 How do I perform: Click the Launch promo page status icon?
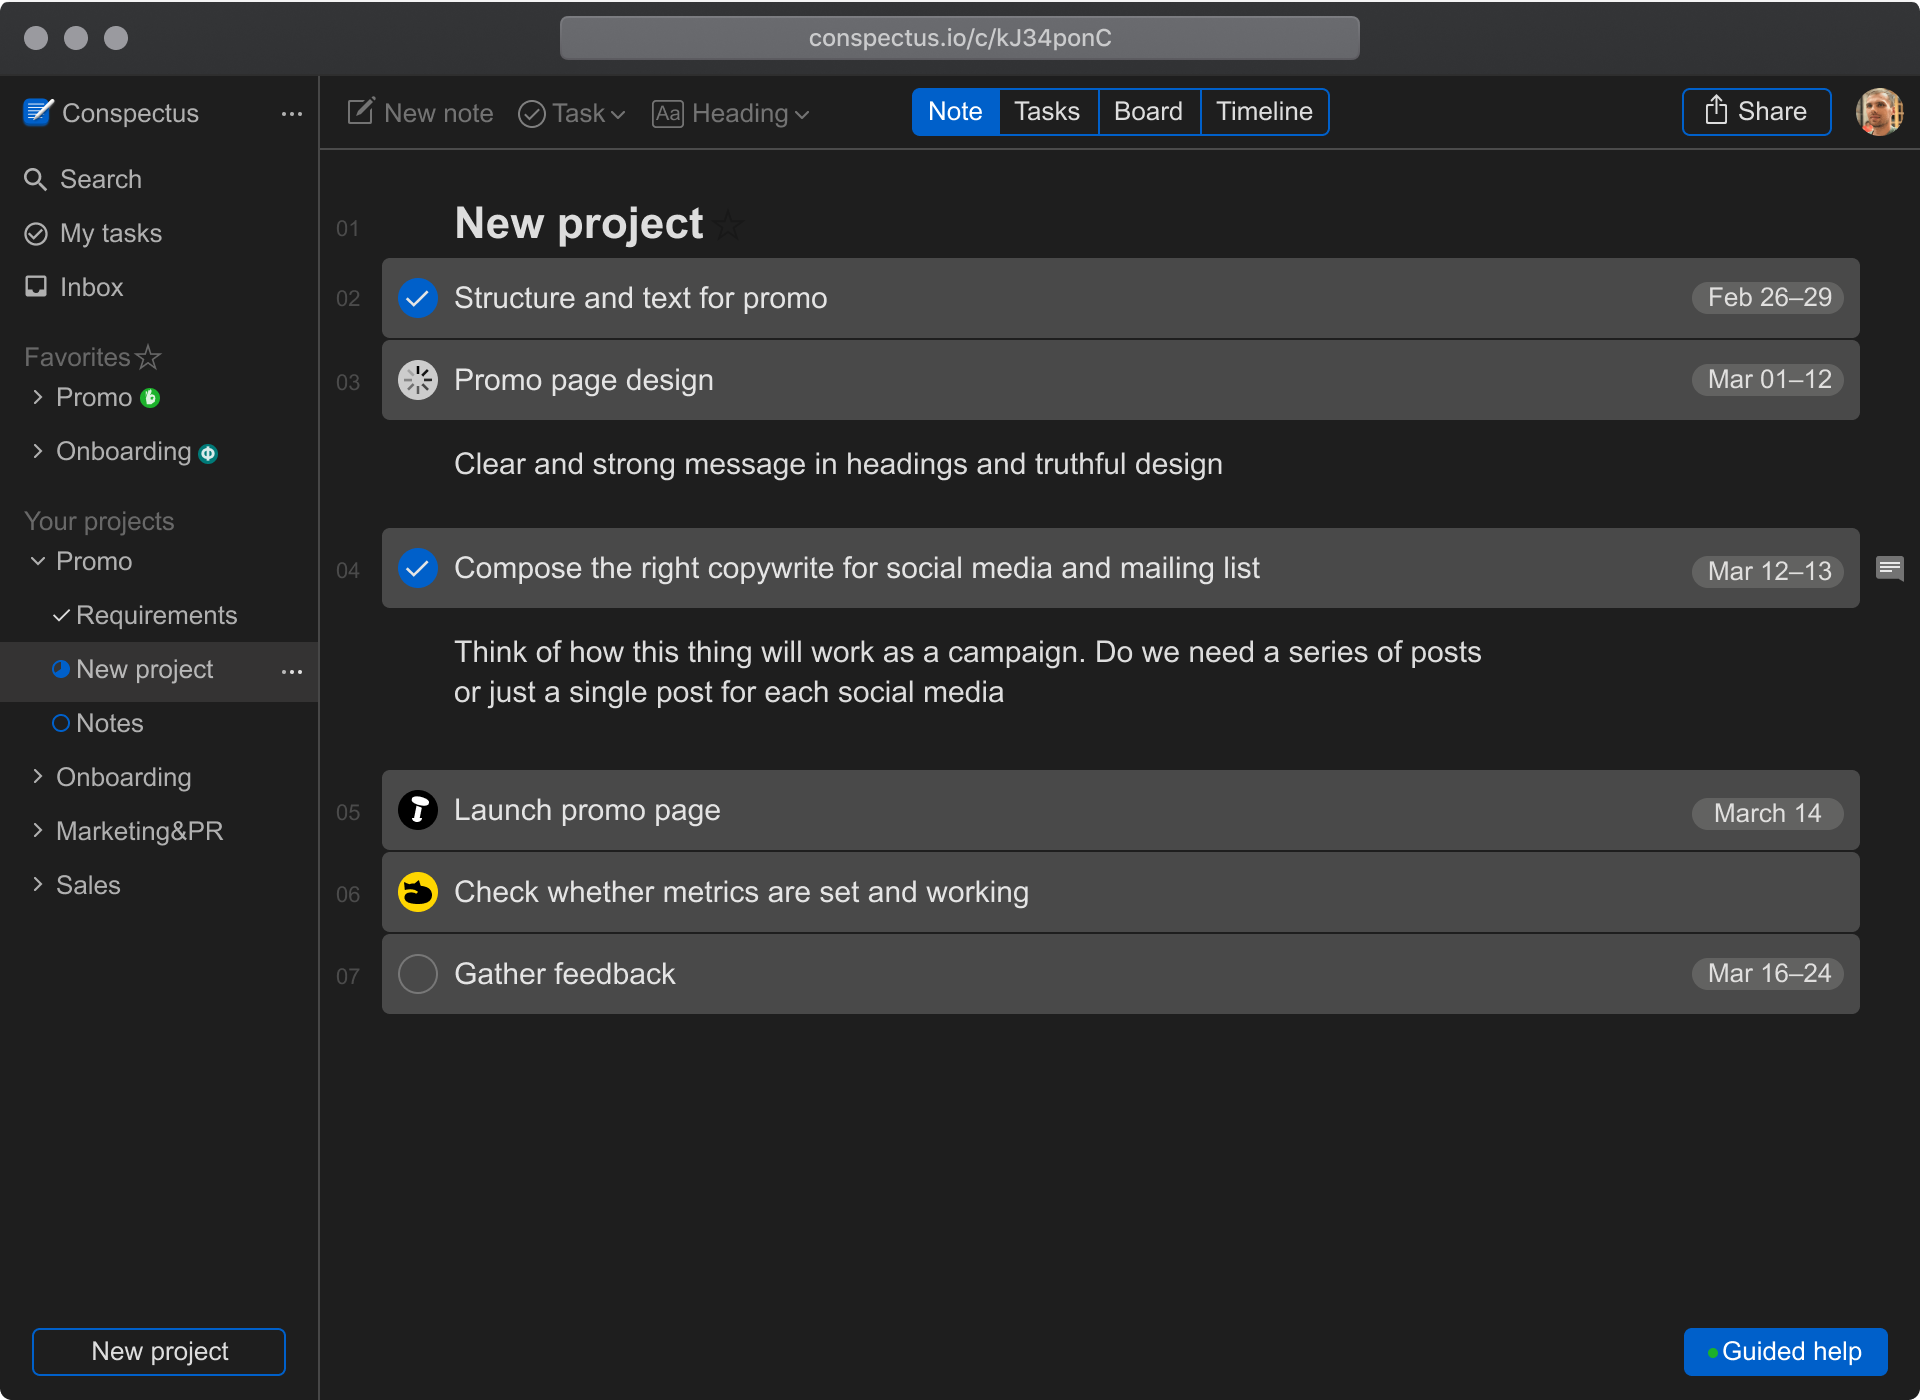418,810
